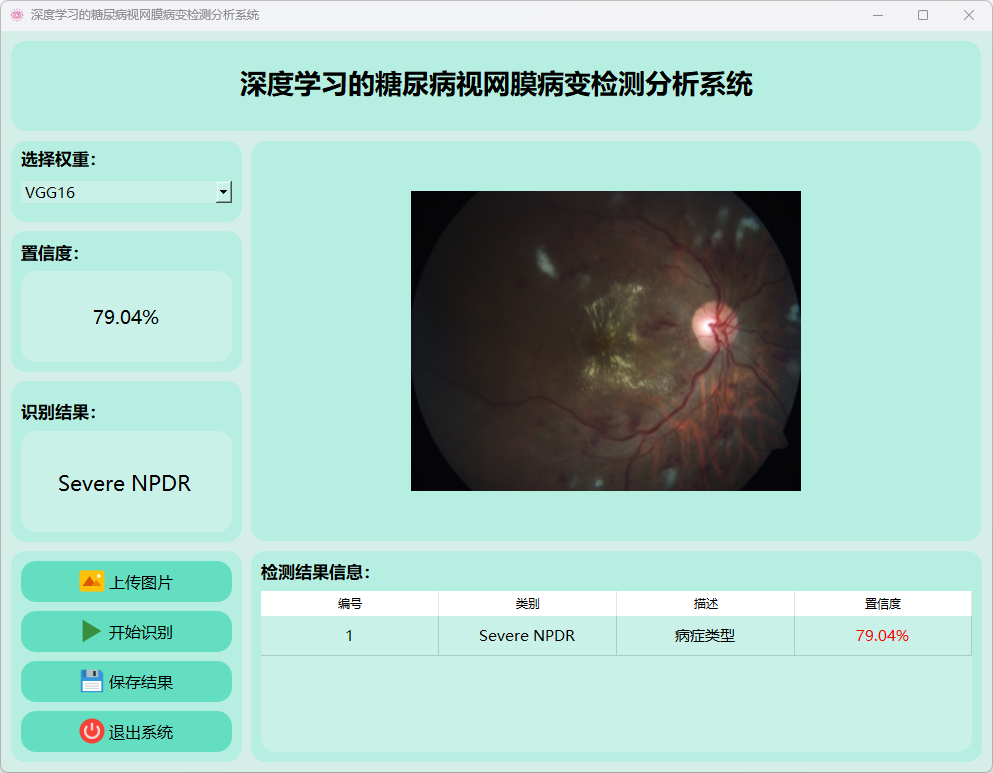Viewport: 993px width, 773px height.
Task: Click the red 79.04% cell in the table
Action: click(x=882, y=636)
